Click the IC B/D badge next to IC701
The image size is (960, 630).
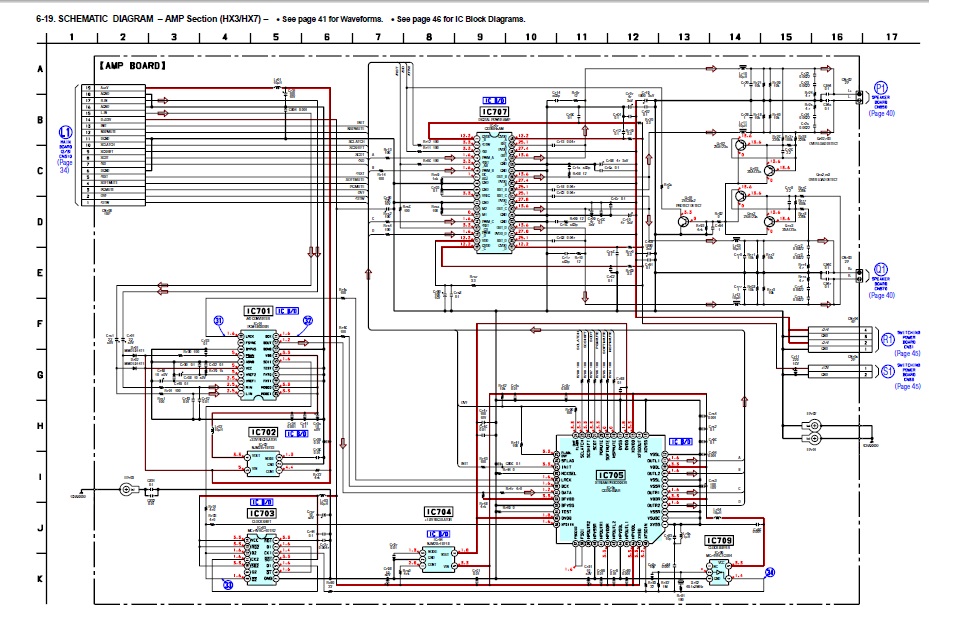(x=287, y=311)
